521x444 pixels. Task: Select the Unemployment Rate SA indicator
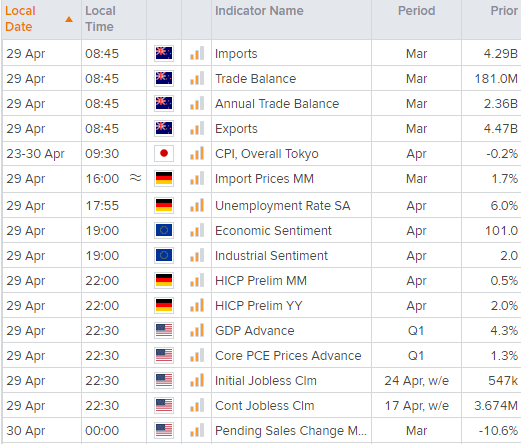[x=283, y=206]
